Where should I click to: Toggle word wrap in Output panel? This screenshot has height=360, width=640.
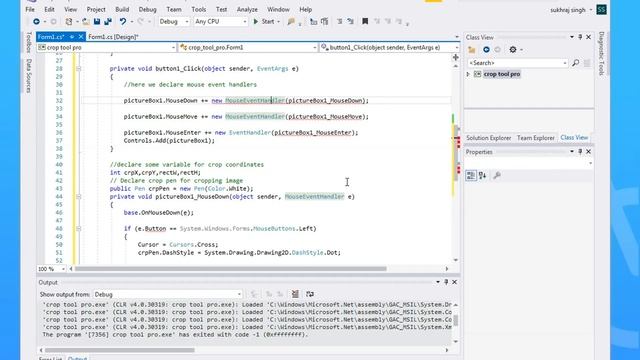click(x=310, y=294)
